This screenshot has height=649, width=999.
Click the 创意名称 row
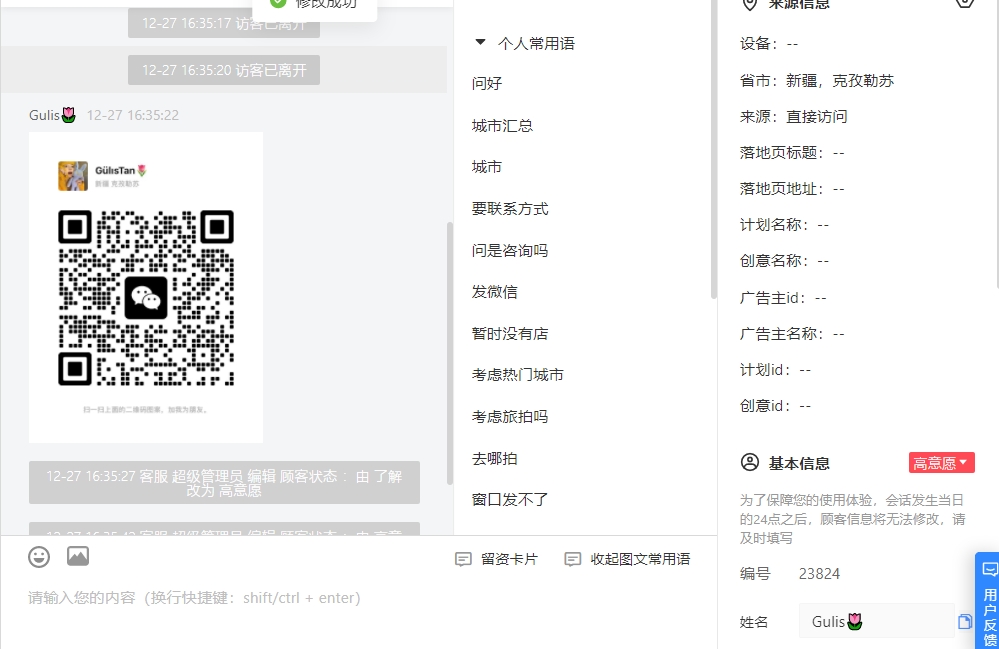[x=784, y=260]
